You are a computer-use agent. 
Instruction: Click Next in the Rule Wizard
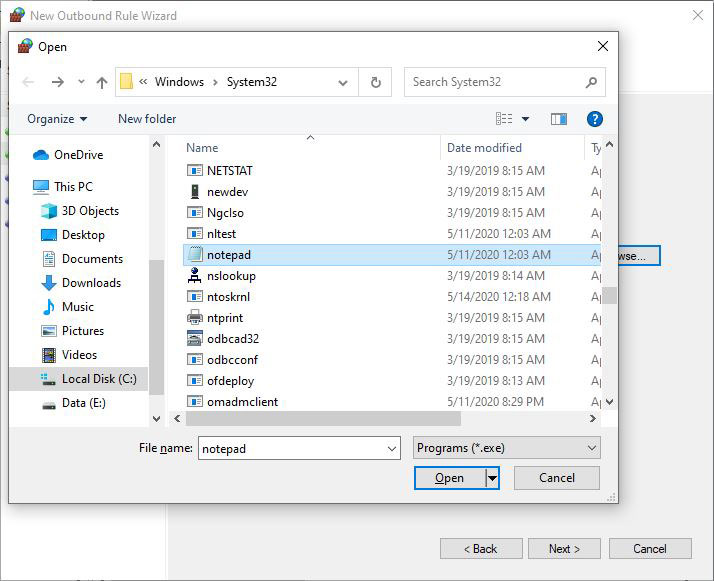point(564,549)
